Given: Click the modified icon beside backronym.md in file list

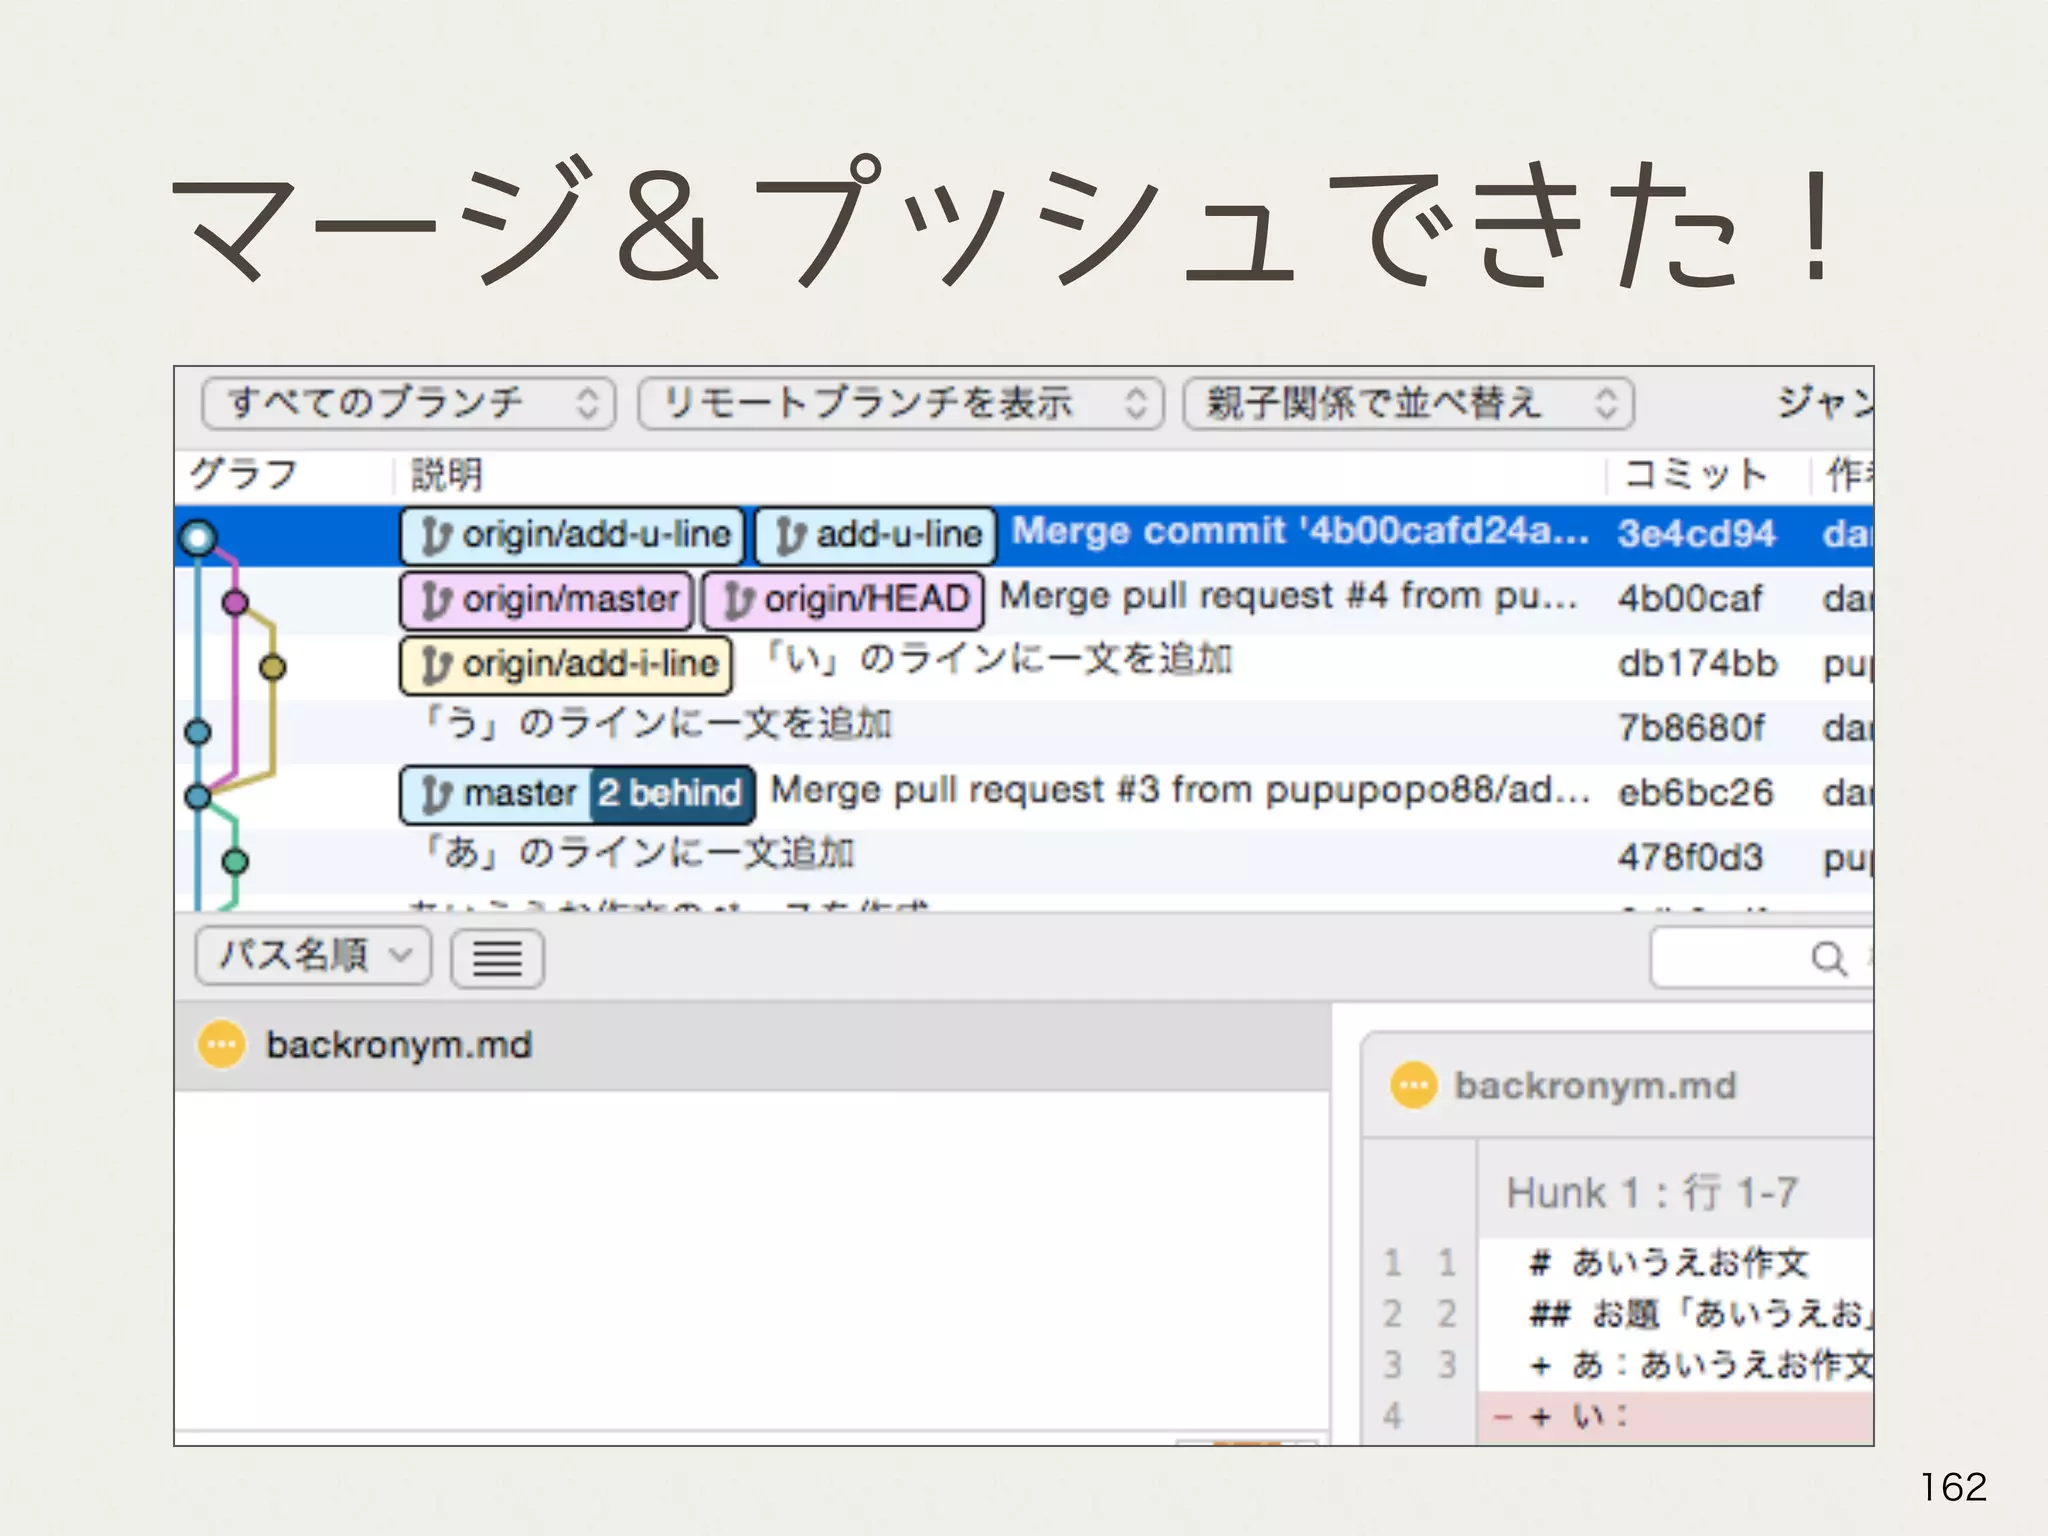Looking at the screenshot, I should [221, 1045].
